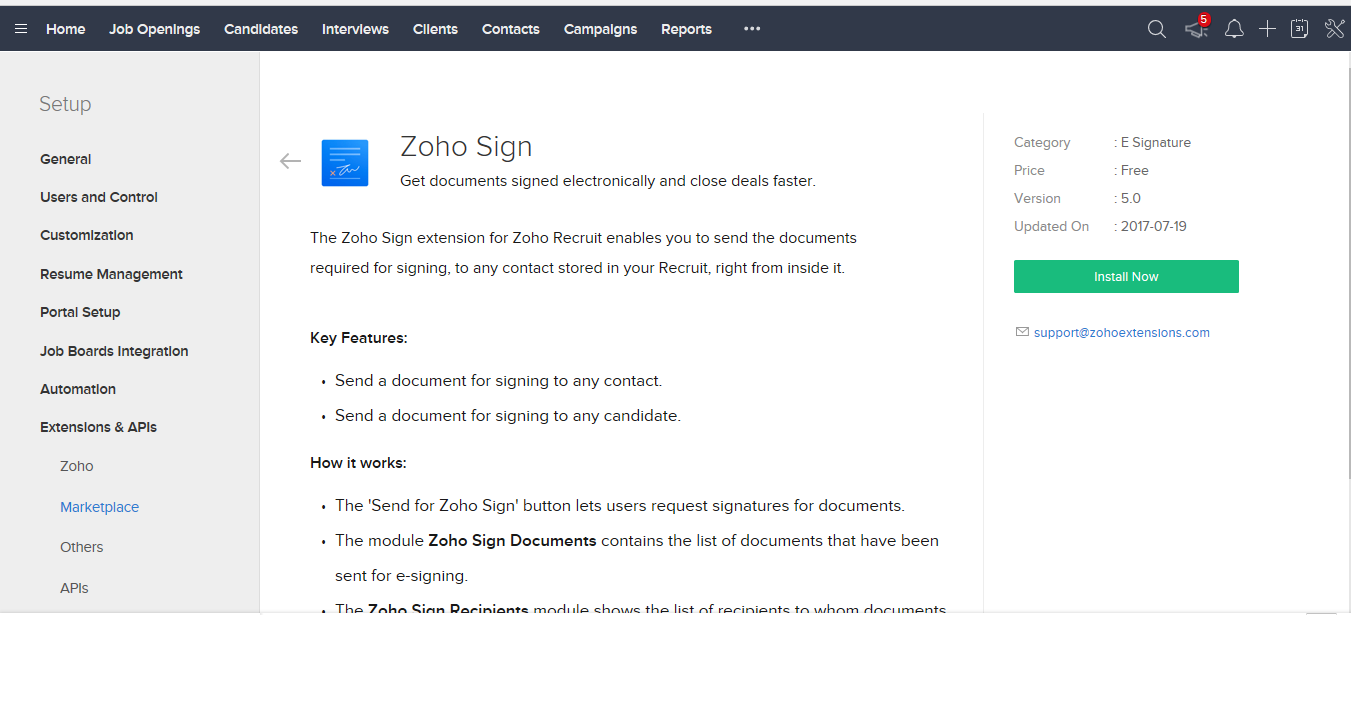
Task: Open the Zoho extensions sub-item
Action: click(77, 466)
